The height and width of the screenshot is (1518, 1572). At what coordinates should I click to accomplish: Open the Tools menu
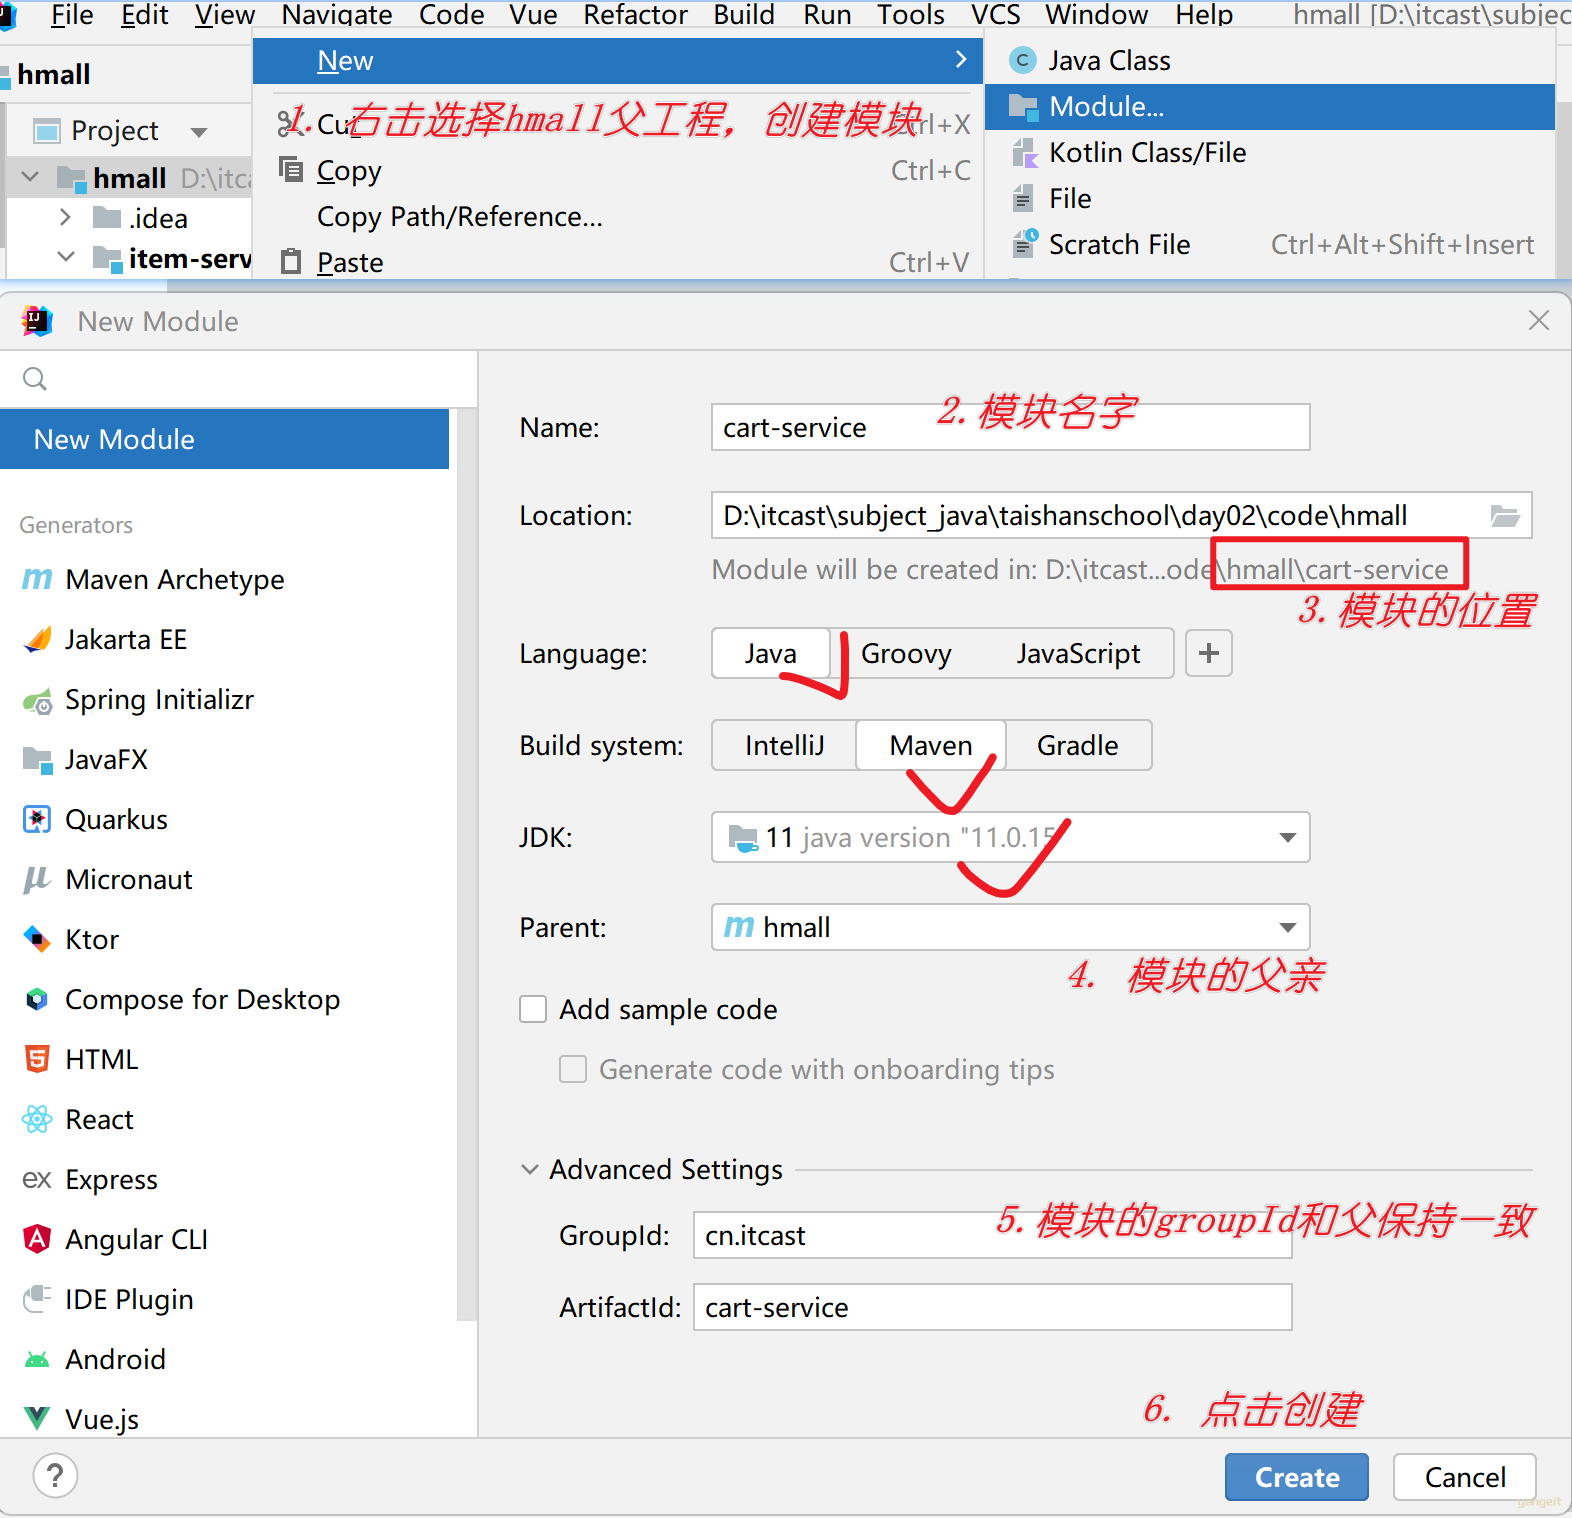point(911,14)
